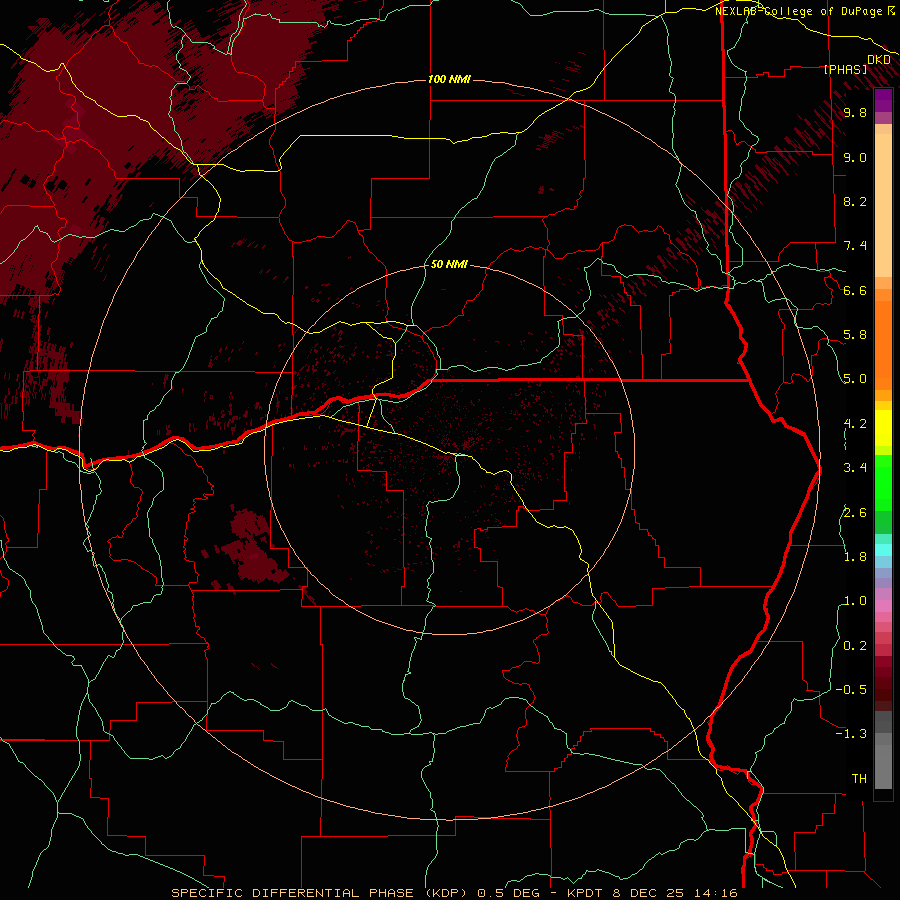Click the 3.4 value on the color scale
The width and height of the screenshot is (900, 900).
point(855,468)
